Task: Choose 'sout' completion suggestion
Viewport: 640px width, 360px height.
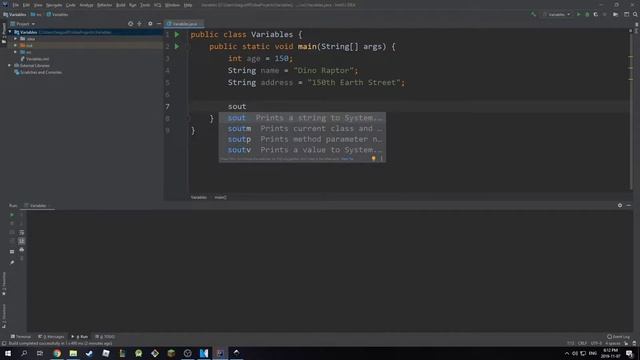Action: [302, 118]
